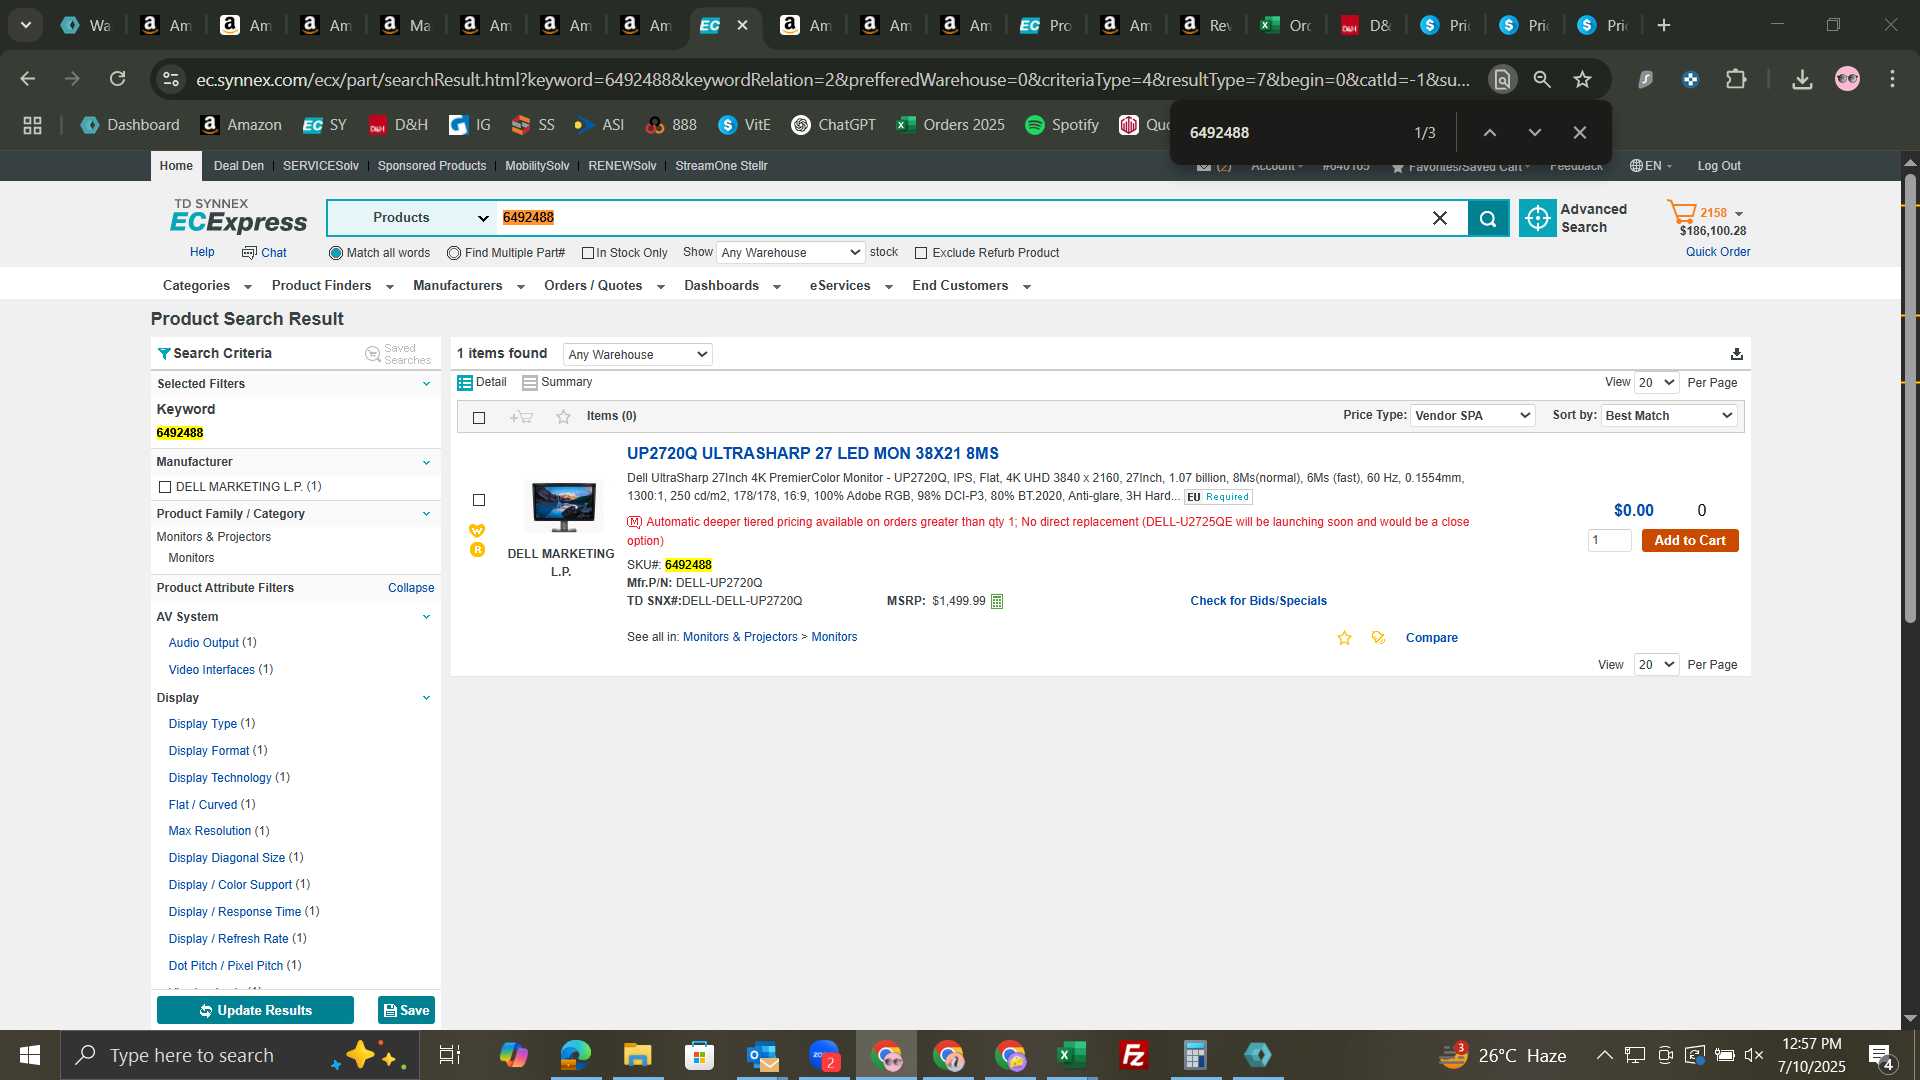Open File Explorer from taskbar

click(637, 1055)
